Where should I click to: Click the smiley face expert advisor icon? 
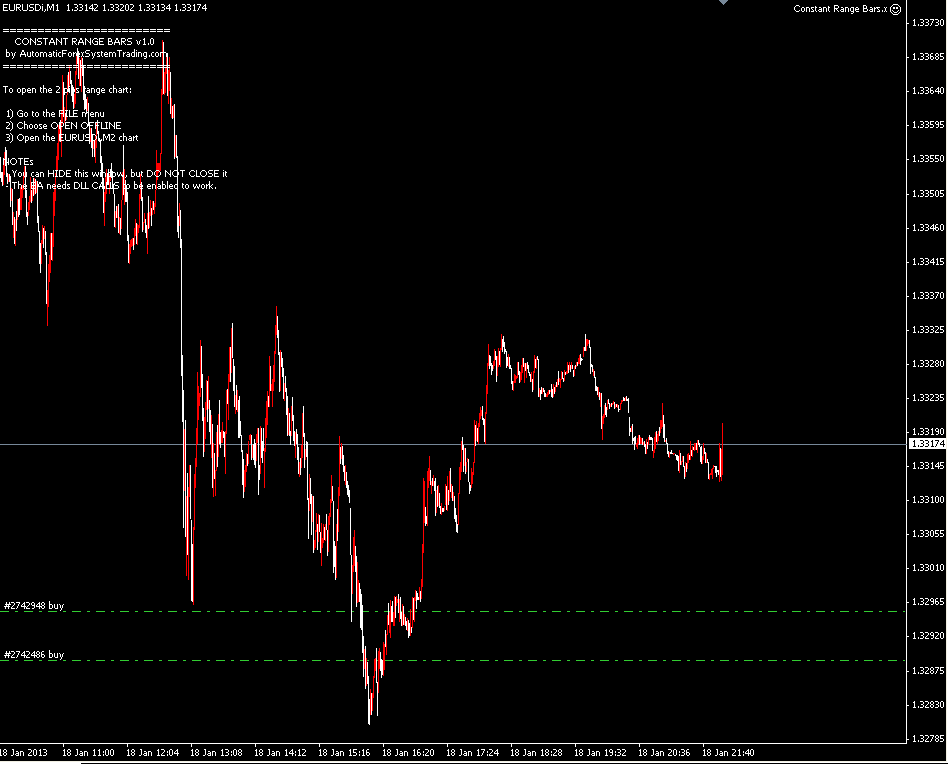(895, 9)
